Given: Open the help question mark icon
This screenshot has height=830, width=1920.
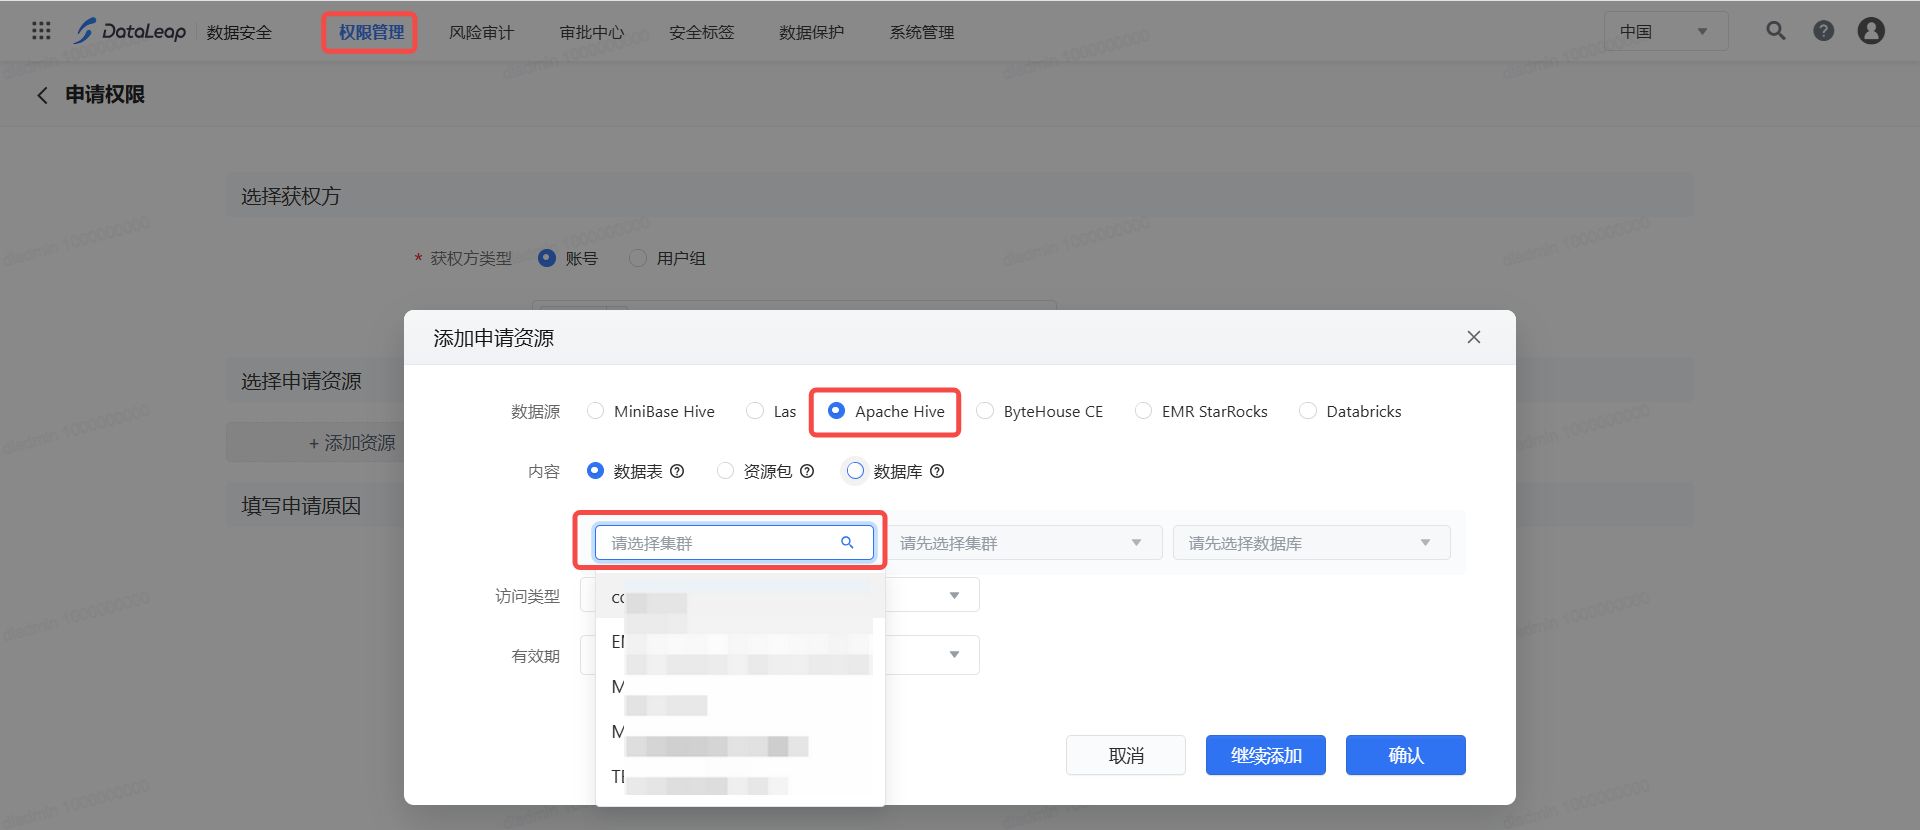Looking at the screenshot, I should 1823,31.
